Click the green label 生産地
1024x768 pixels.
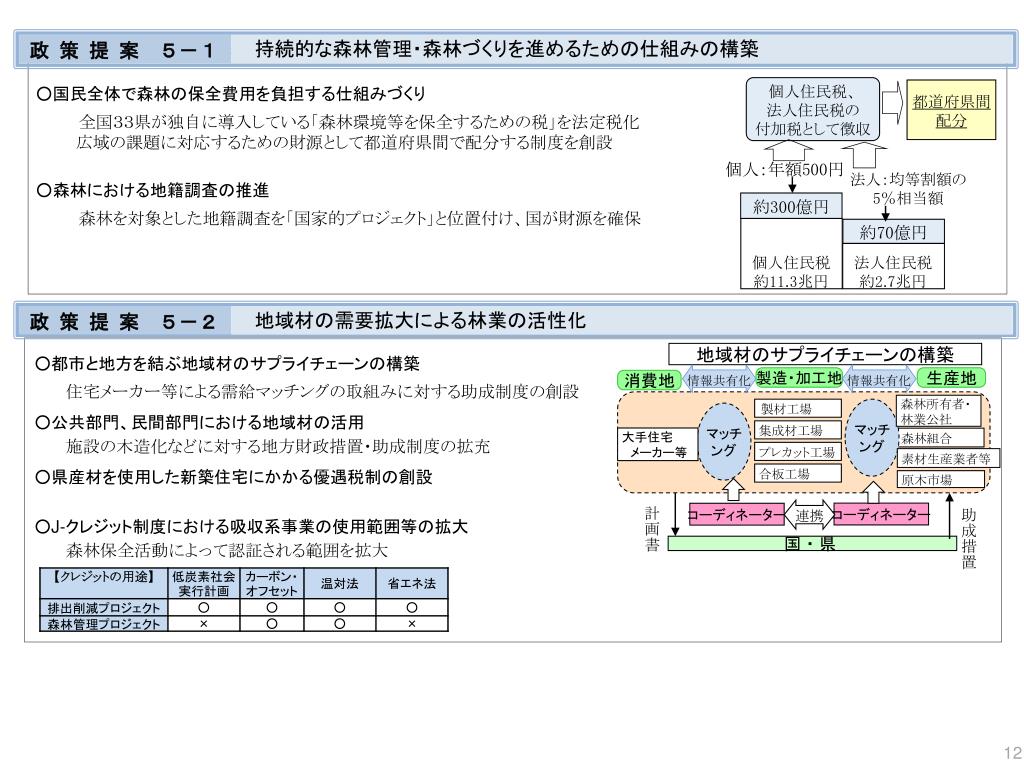(951, 377)
